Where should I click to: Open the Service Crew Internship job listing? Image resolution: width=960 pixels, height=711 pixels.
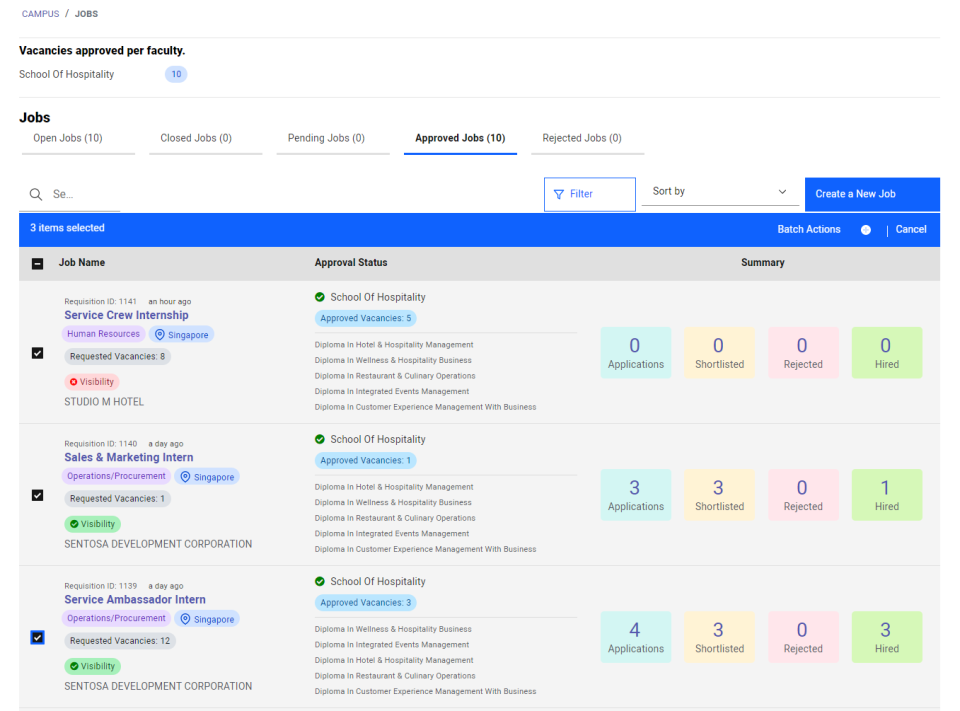(x=126, y=314)
